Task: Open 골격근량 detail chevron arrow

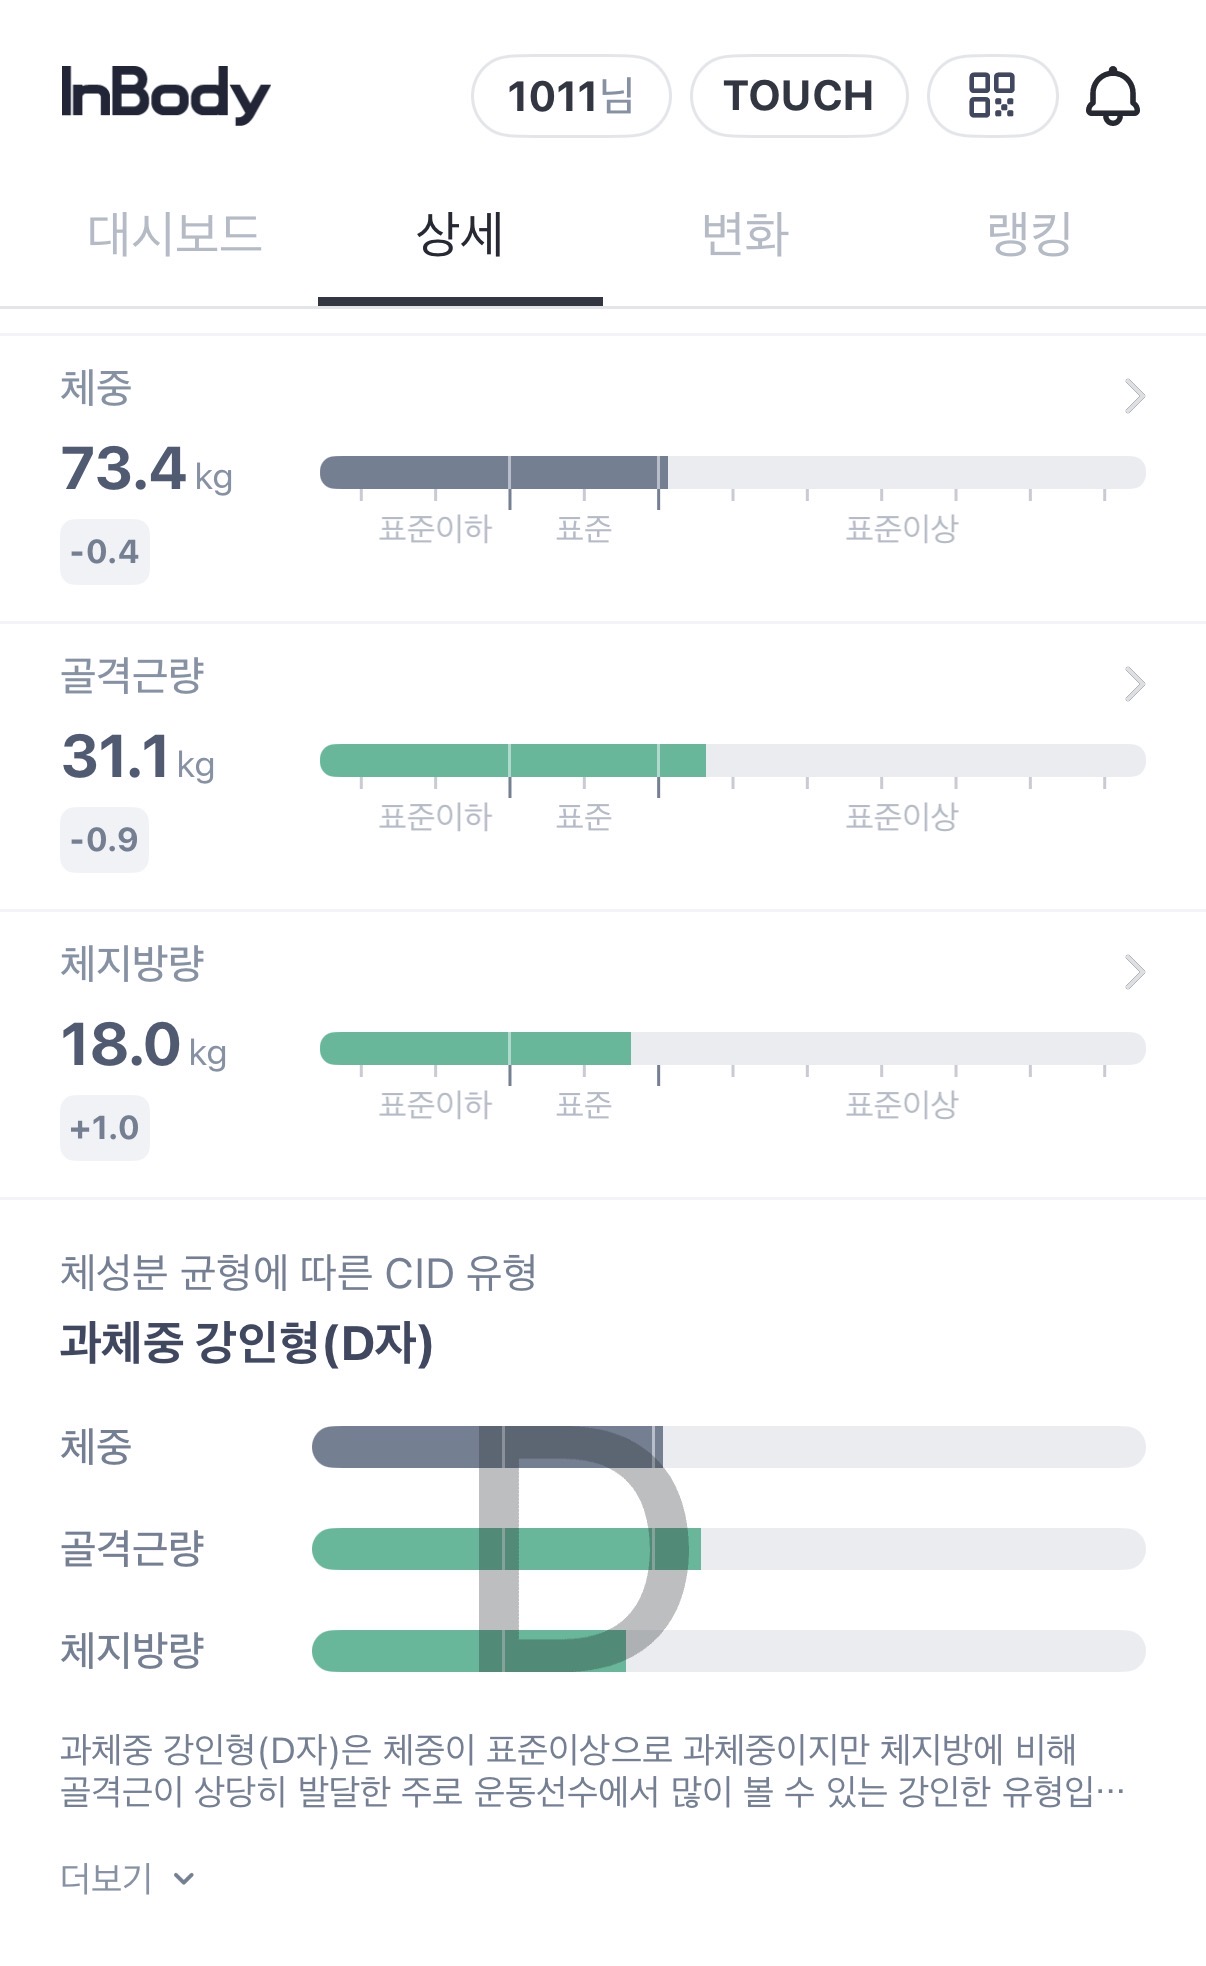Action: point(1134,684)
